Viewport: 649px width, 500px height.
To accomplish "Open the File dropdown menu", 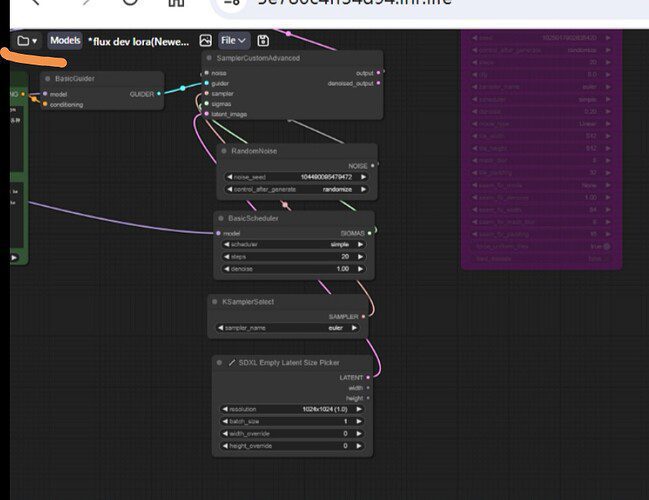I will (233, 41).
